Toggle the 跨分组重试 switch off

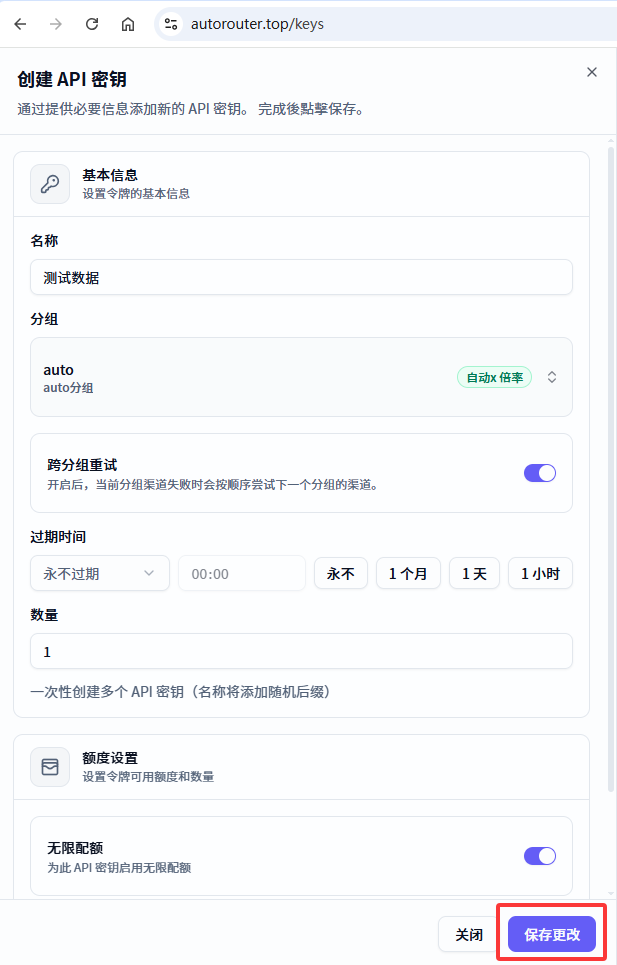539,473
